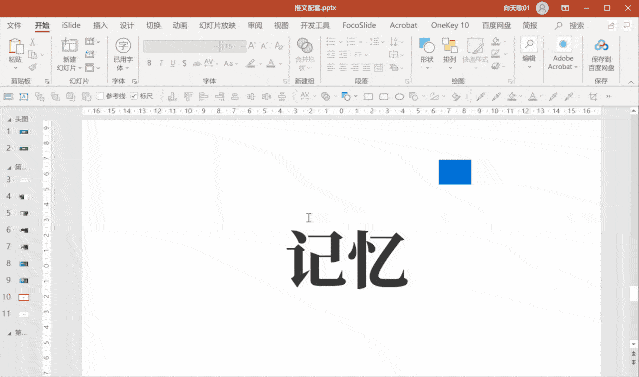Select slide 1 thumbnail
The image size is (639, 377).
(24, 132)
